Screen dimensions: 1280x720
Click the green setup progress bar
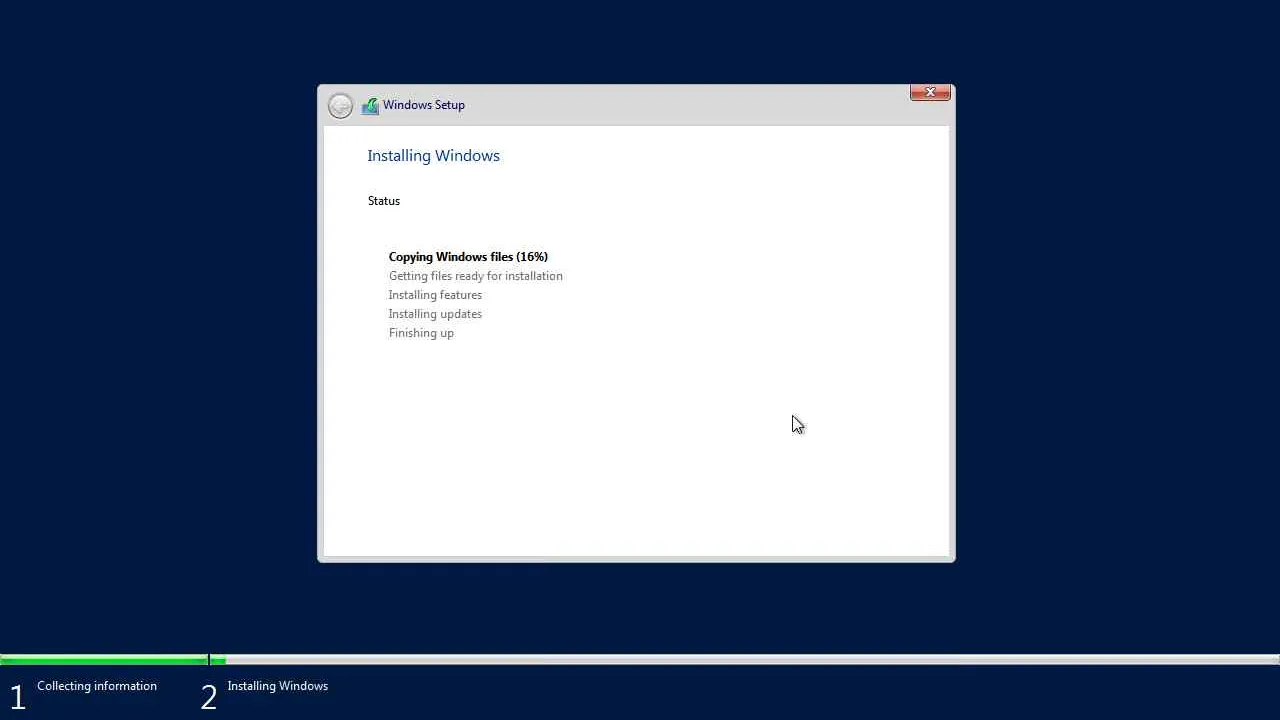pos(113,660)
